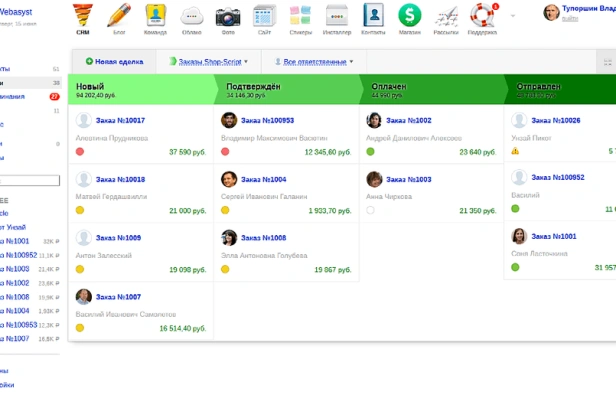Select the Подтверждён stage header
The image size is (616, 405).
coord(253,87)
